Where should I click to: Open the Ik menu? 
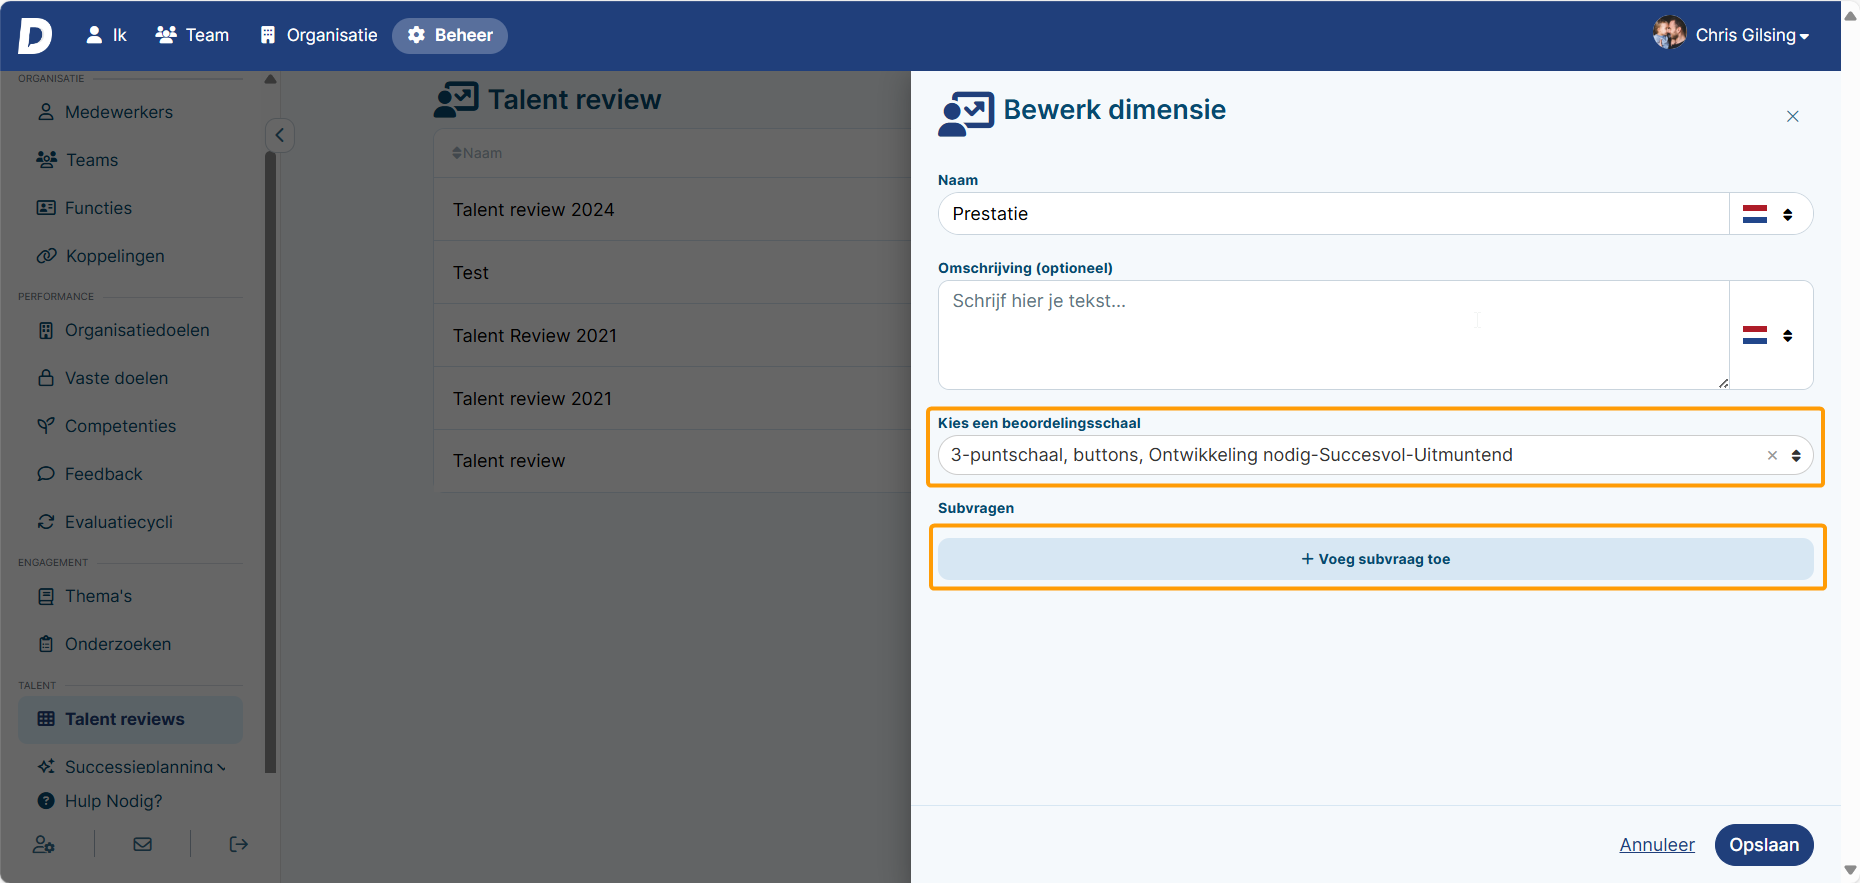pyautogui.click(x=107, y=35)
